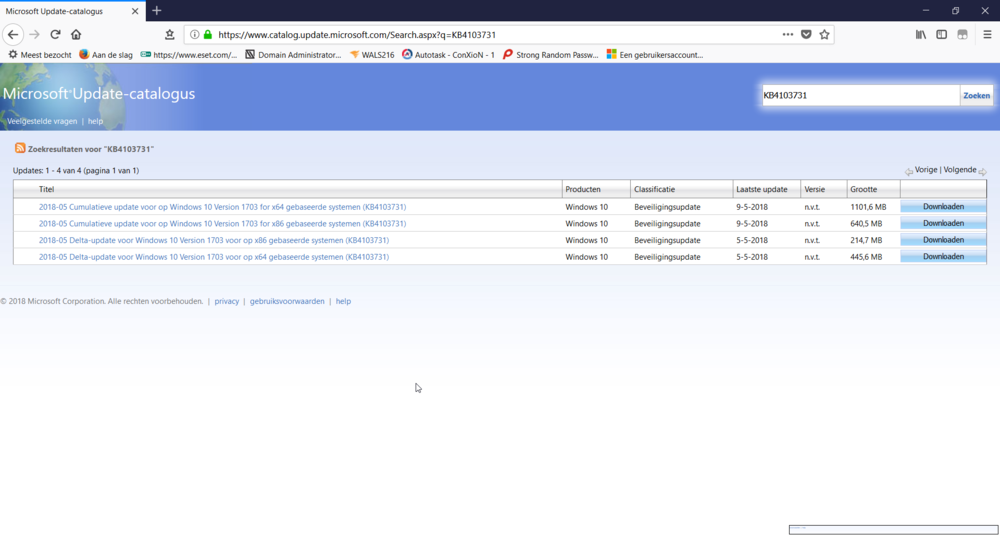Download the 640,5 MB update
The width and height of the screenshot is (1000, 536).
943,223
